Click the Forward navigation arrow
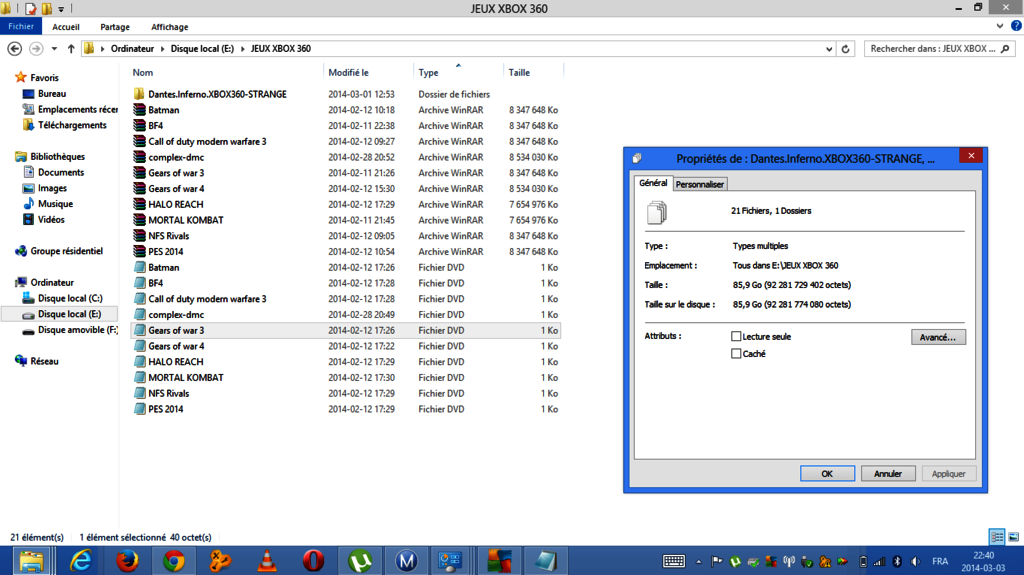 click(x=37, y=48)
